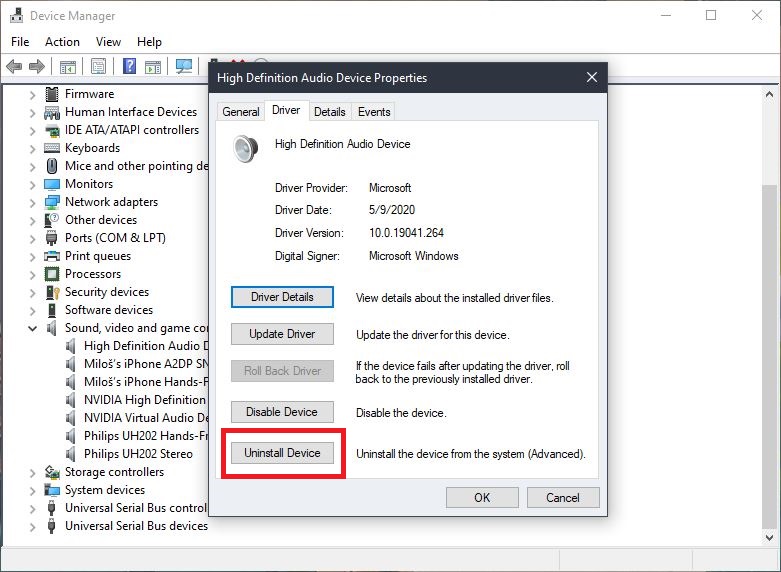This screenshot has height=572, width=781.
Task: Close the Audio Device Properties dialog
Action: pyautogui.click(x=592, y=77)
